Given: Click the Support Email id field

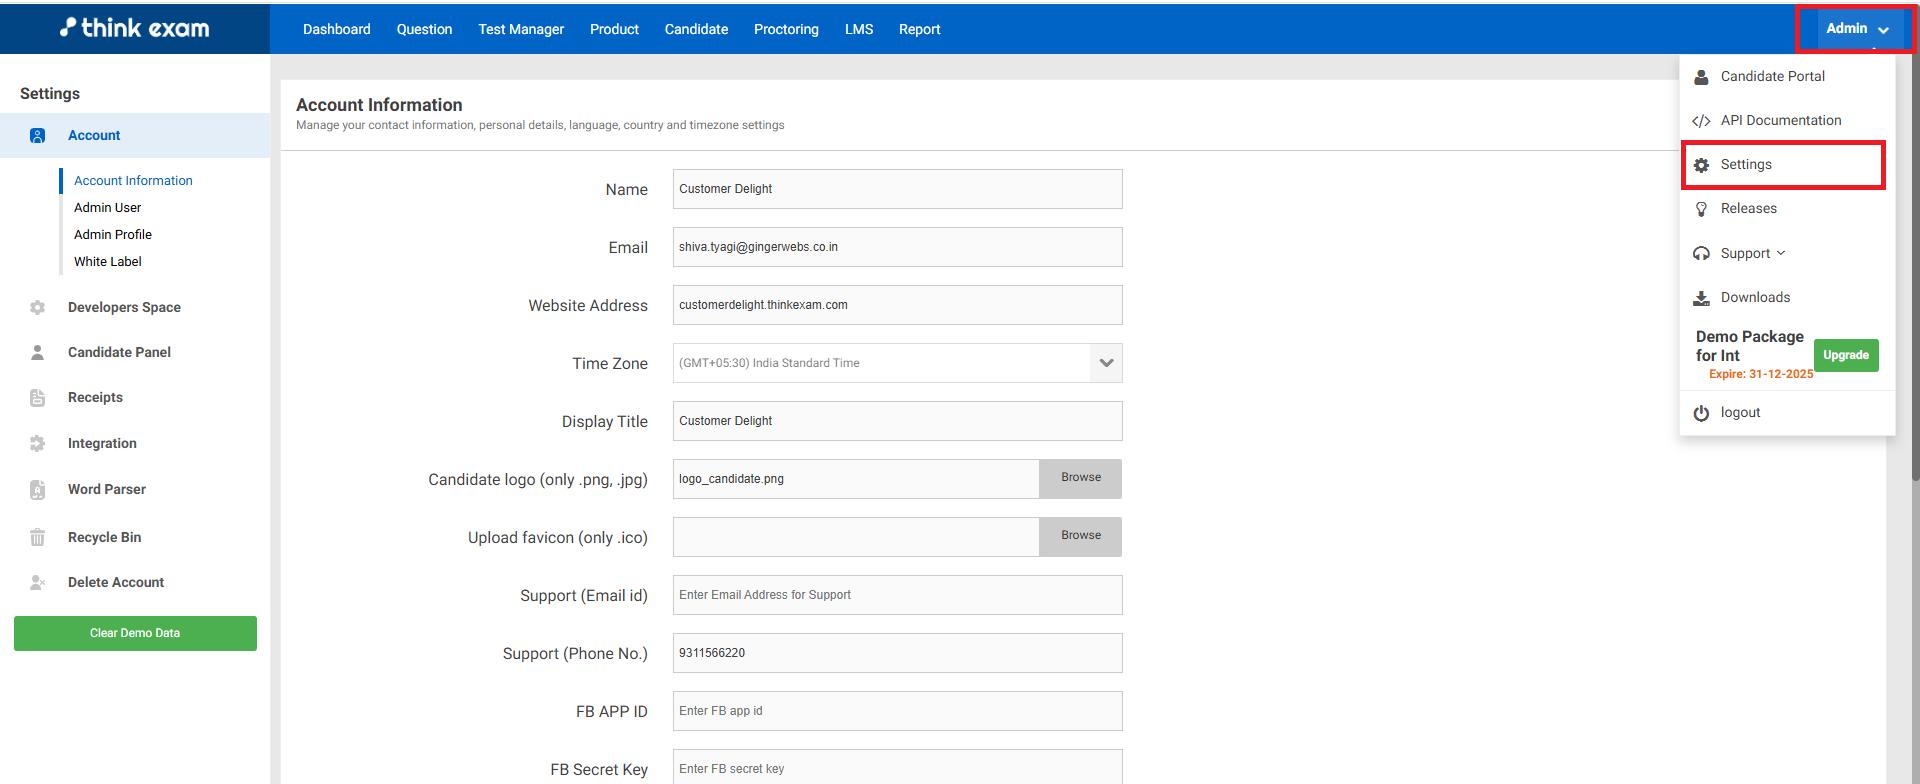Looking at the screenshot, I should [x=897, y=595].
